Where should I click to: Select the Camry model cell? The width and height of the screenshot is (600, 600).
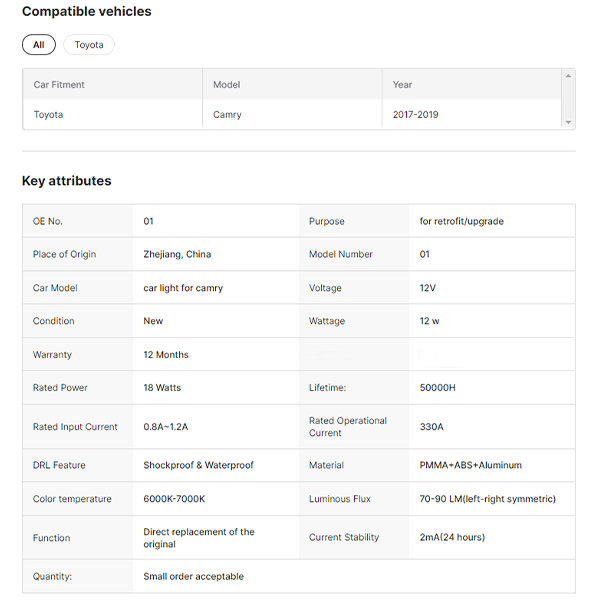click(x=227, y=115)
